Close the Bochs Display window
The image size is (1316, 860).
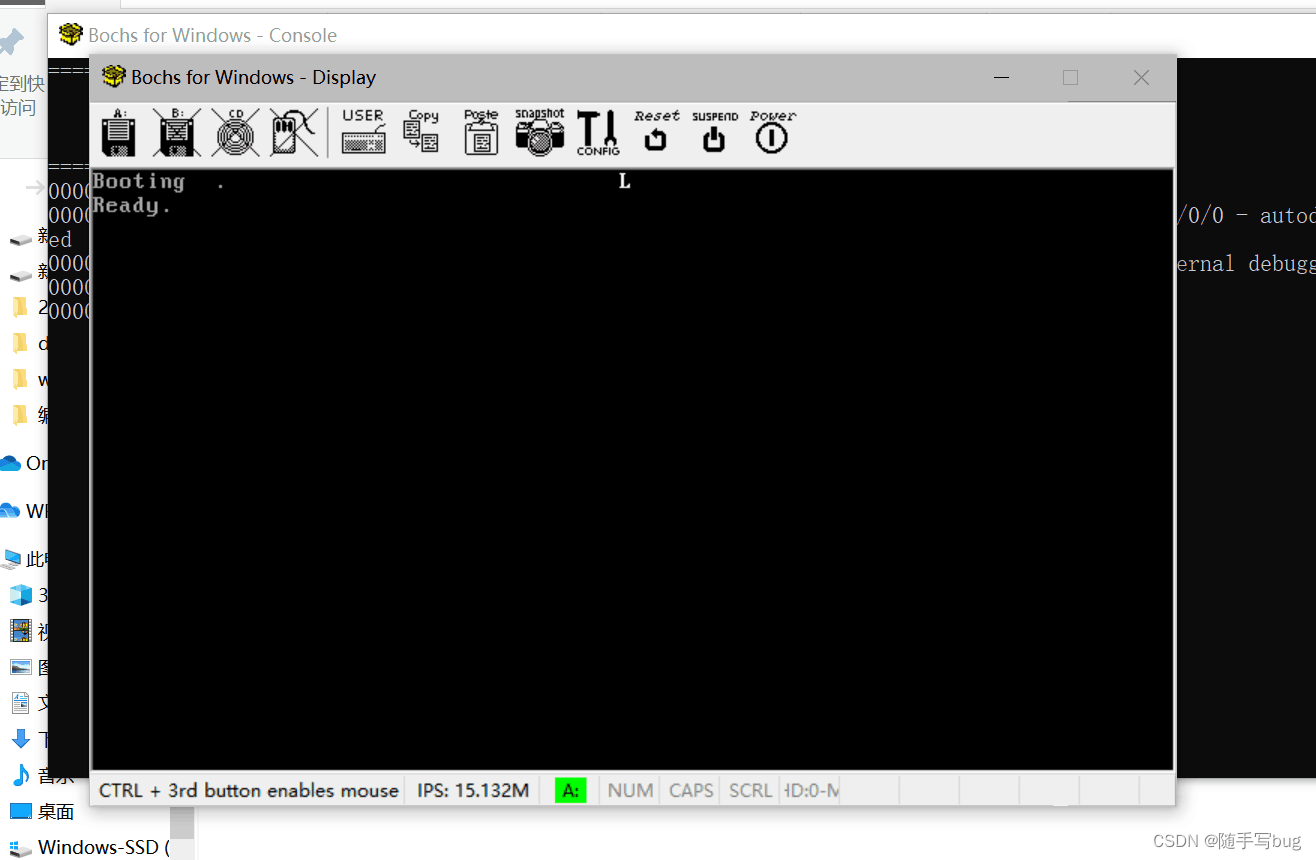pyautogui.click(x=1141, y=77)
